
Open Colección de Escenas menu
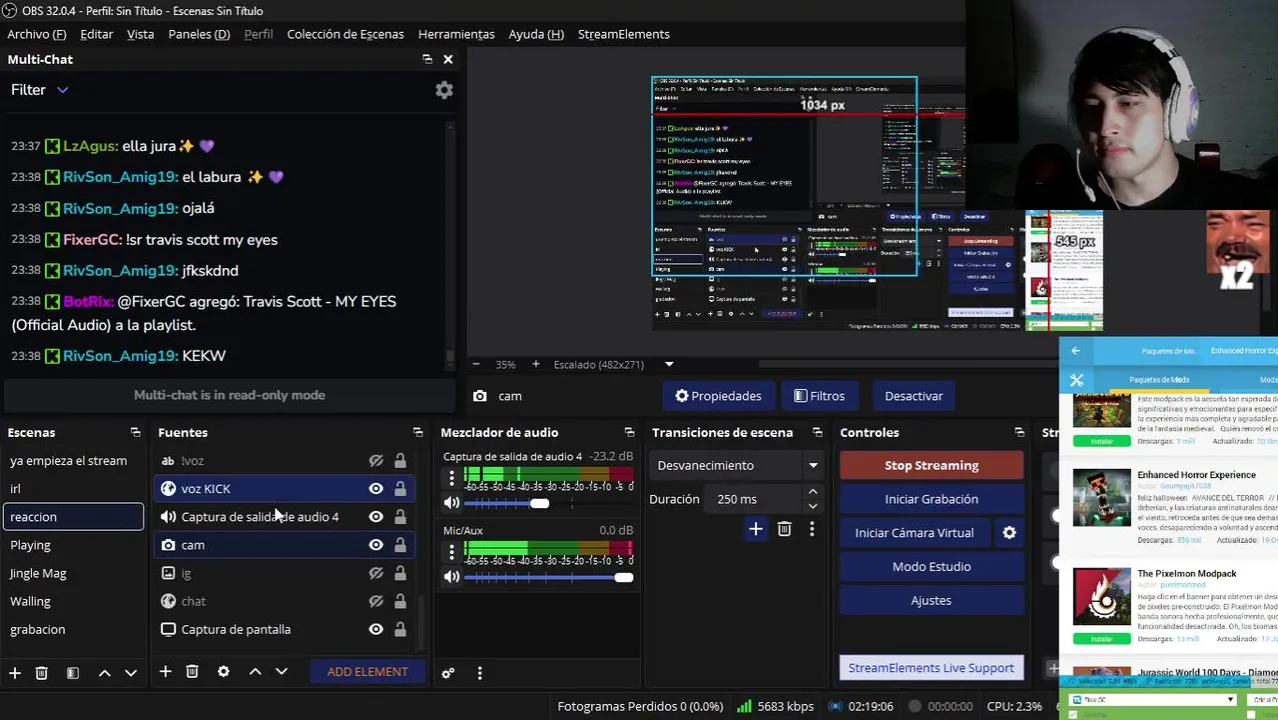345,34
